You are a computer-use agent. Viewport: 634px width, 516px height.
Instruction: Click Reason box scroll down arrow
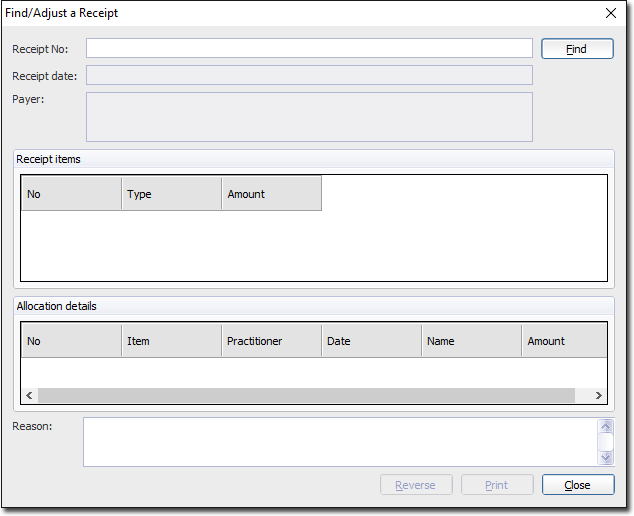coord(605,457)
